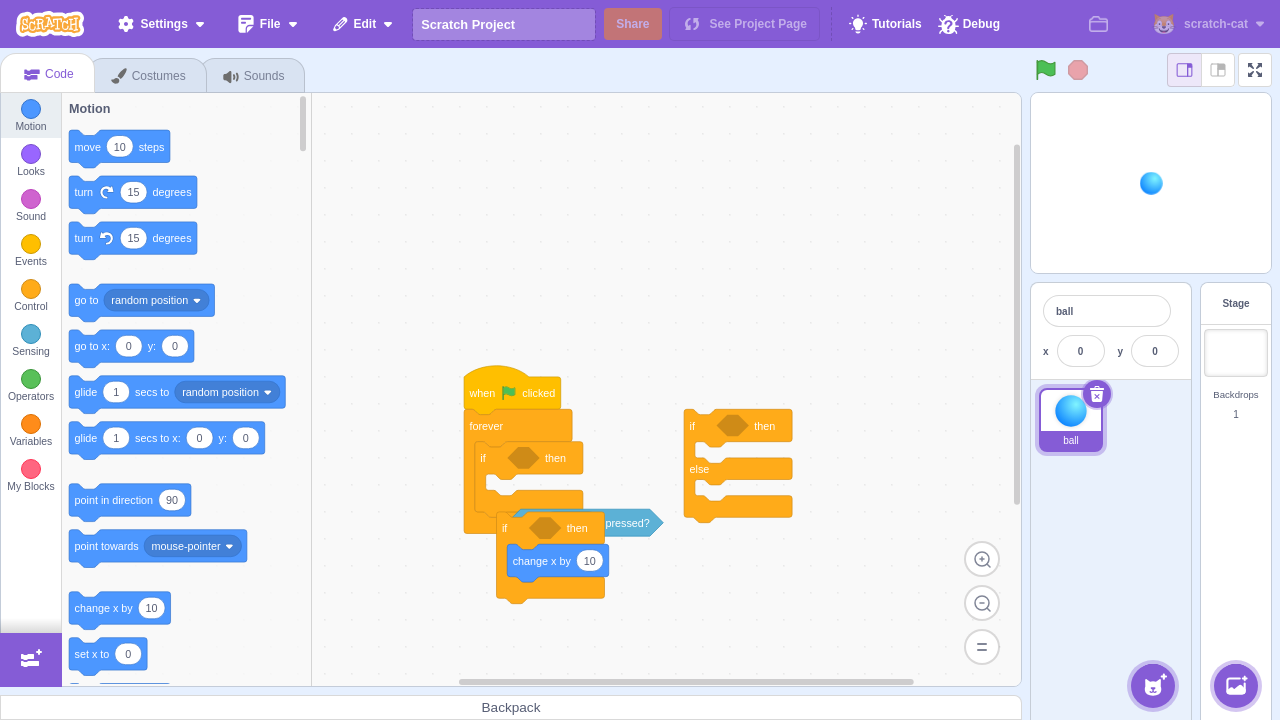Viewport: 1280px width, 720px height.
Task: Open the point towards mouse-pointer dropdown
Action: 193,546
